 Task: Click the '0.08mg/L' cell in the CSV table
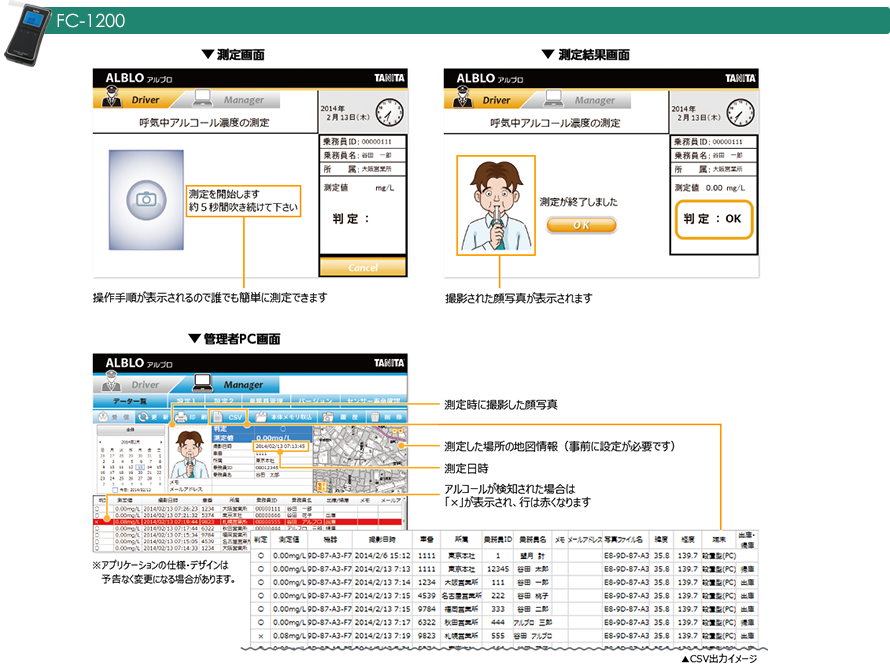pyautogui.click(x=288, y=636)
